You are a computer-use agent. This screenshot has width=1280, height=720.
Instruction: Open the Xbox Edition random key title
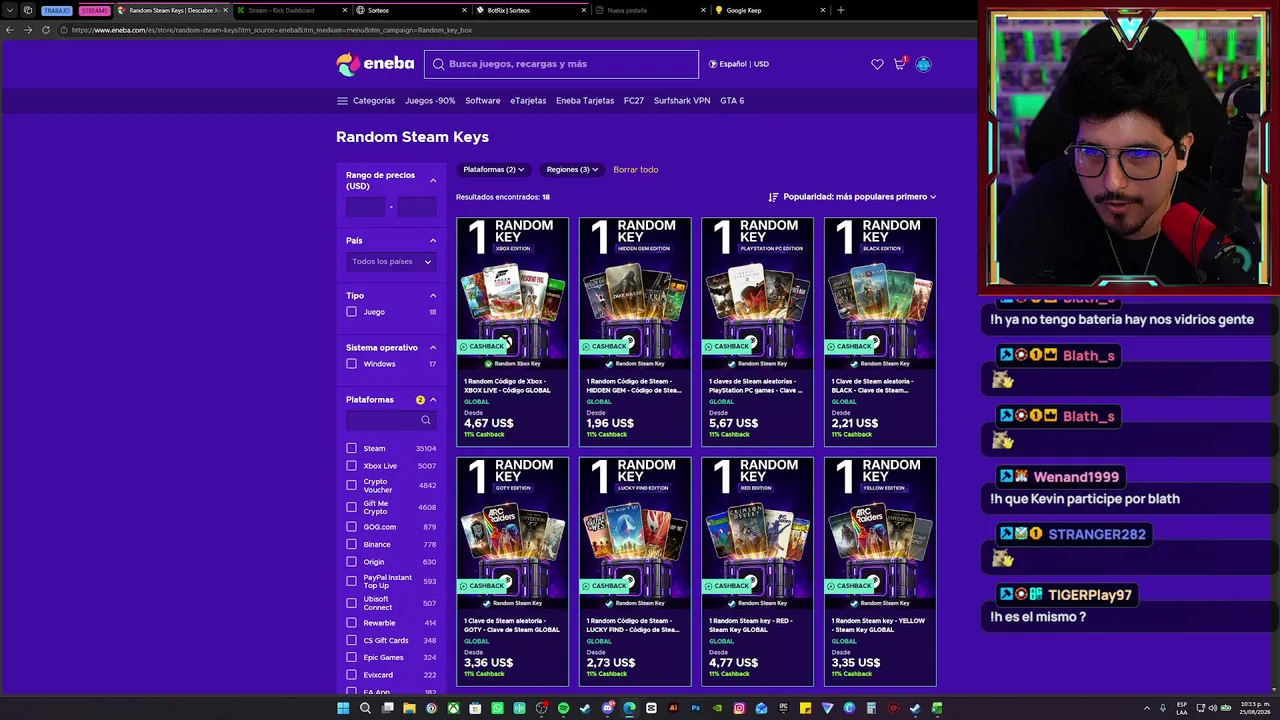[507, 386]
